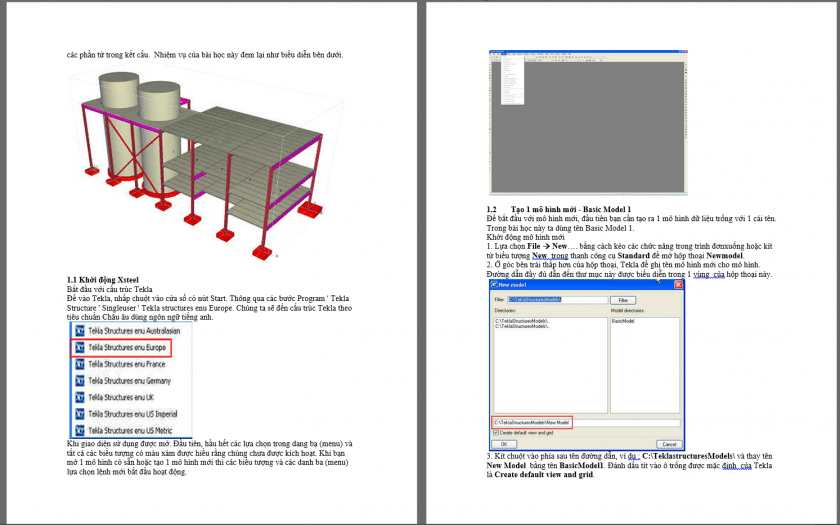Click the Tekla Structures enu US Imperial icon

point(80,414)
